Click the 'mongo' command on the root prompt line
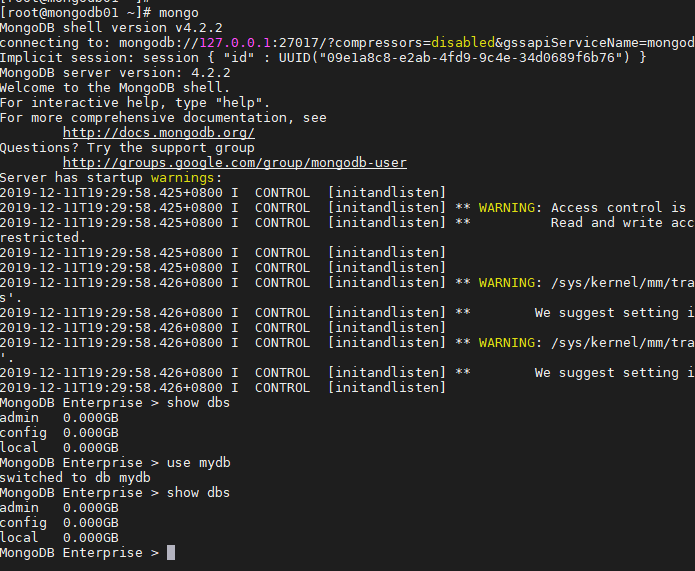 pyautogui.click(x=179, y=13)
